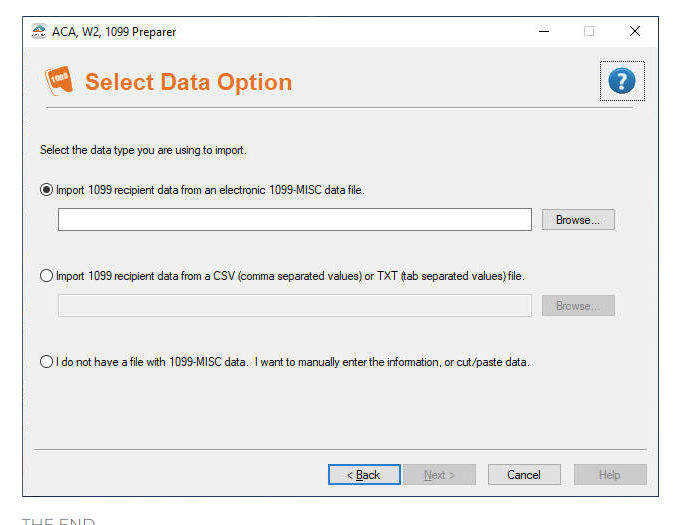684x525 pixels.
Task: Go back with the Back button
Action: [364, 475]
